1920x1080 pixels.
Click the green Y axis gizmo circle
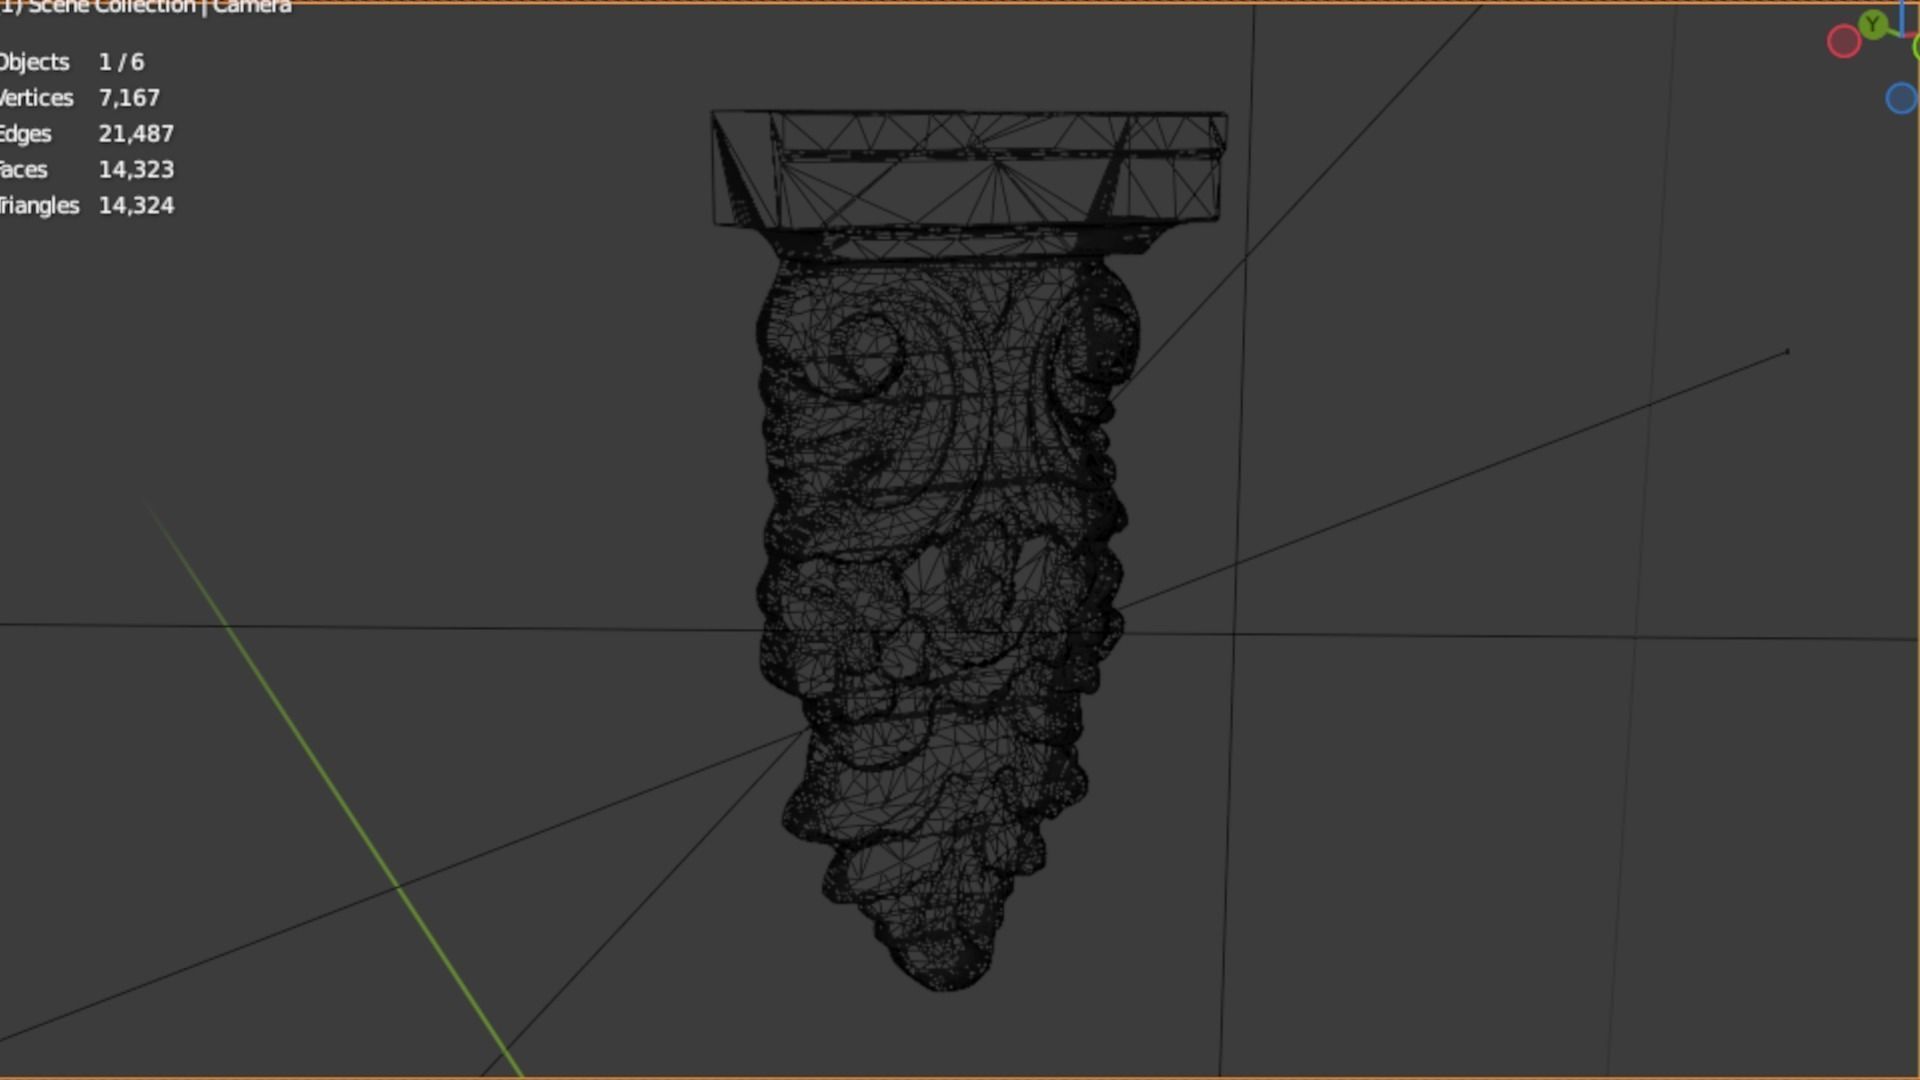1873,24
